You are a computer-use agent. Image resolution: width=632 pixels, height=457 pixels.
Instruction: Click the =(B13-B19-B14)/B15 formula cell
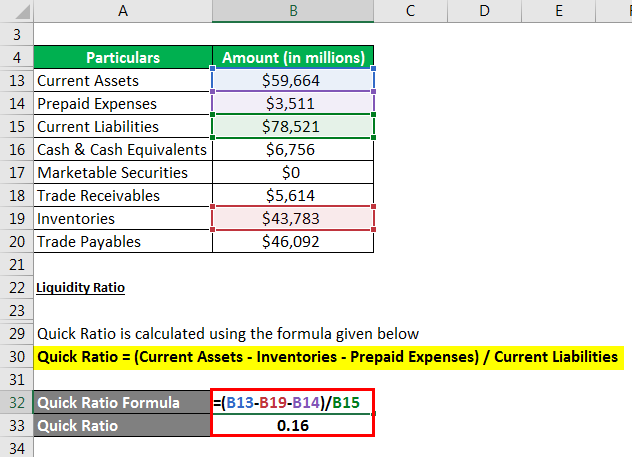(292, 402)
